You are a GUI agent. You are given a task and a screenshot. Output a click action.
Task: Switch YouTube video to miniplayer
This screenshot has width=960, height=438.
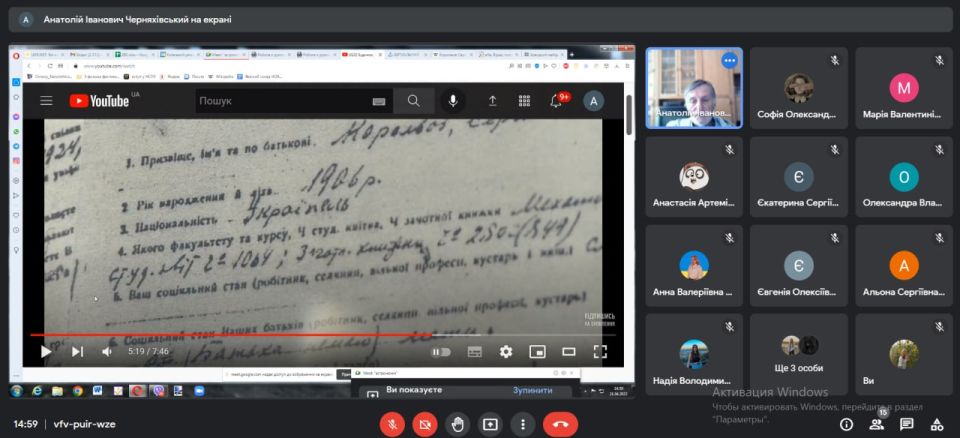538,352
